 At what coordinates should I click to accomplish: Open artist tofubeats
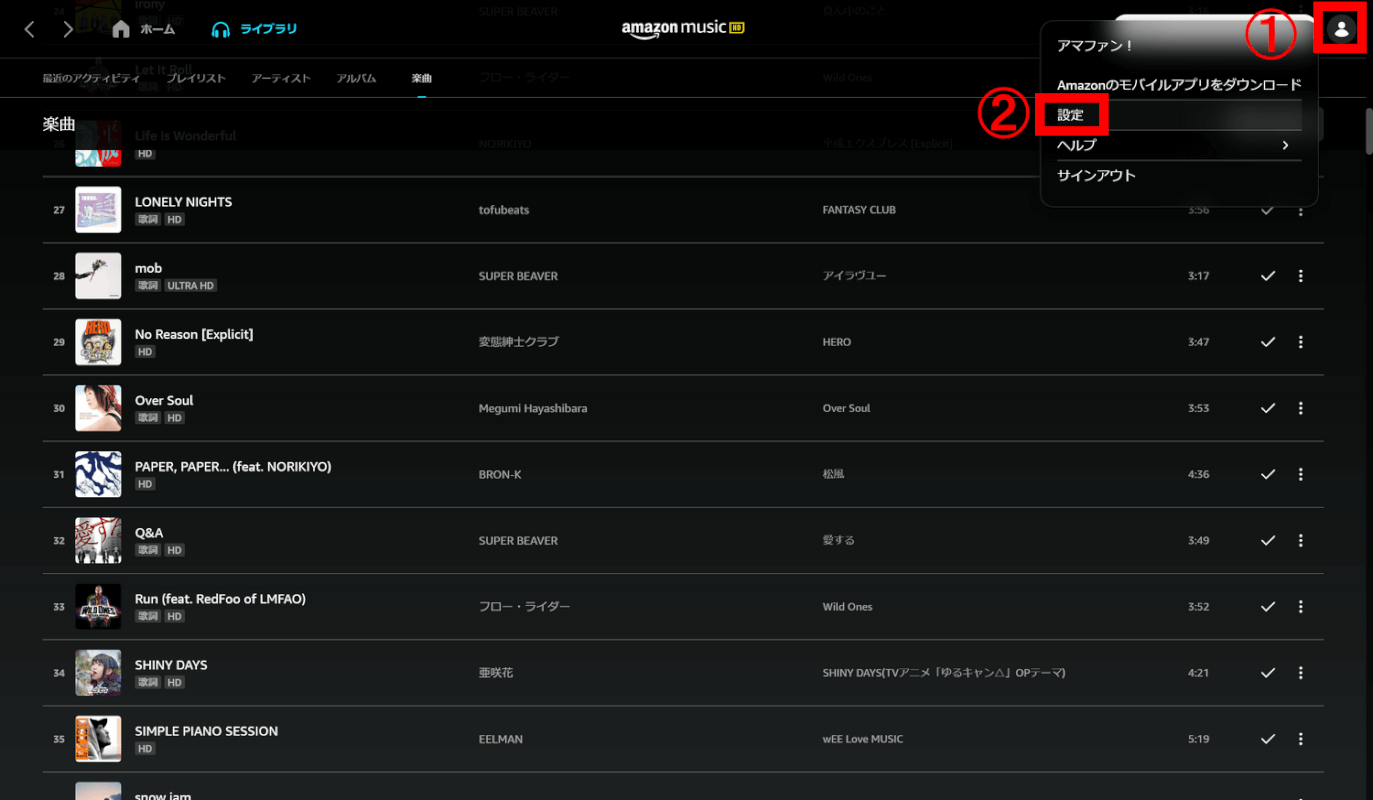click(x=504, y=210)
